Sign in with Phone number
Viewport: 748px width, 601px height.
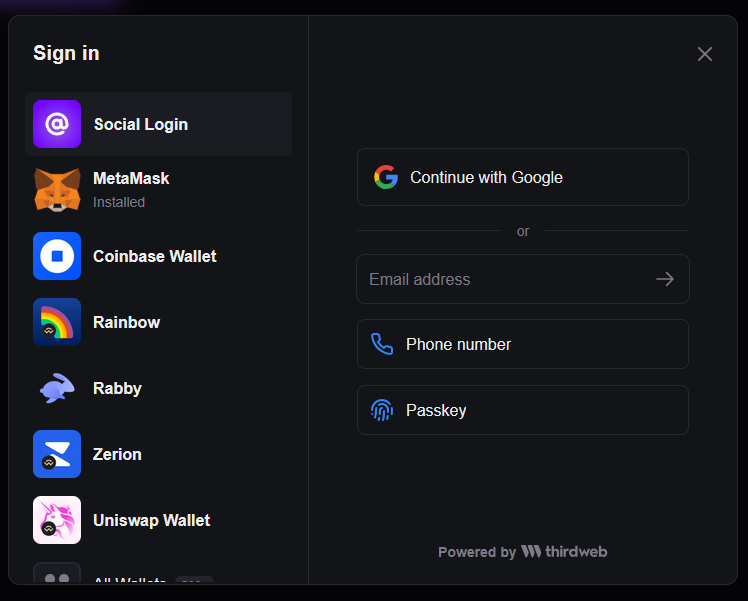tap(523, 344)
